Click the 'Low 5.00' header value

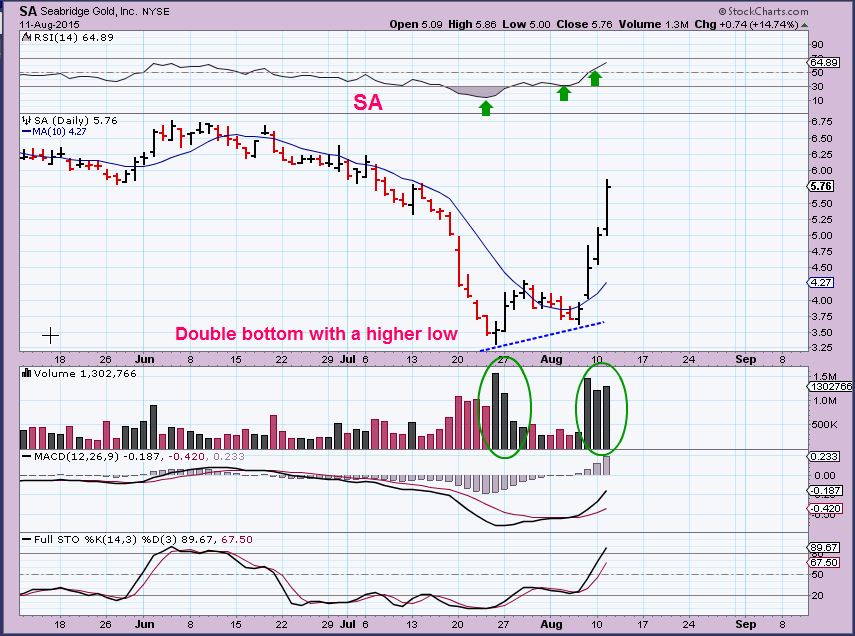click(526, 25)
